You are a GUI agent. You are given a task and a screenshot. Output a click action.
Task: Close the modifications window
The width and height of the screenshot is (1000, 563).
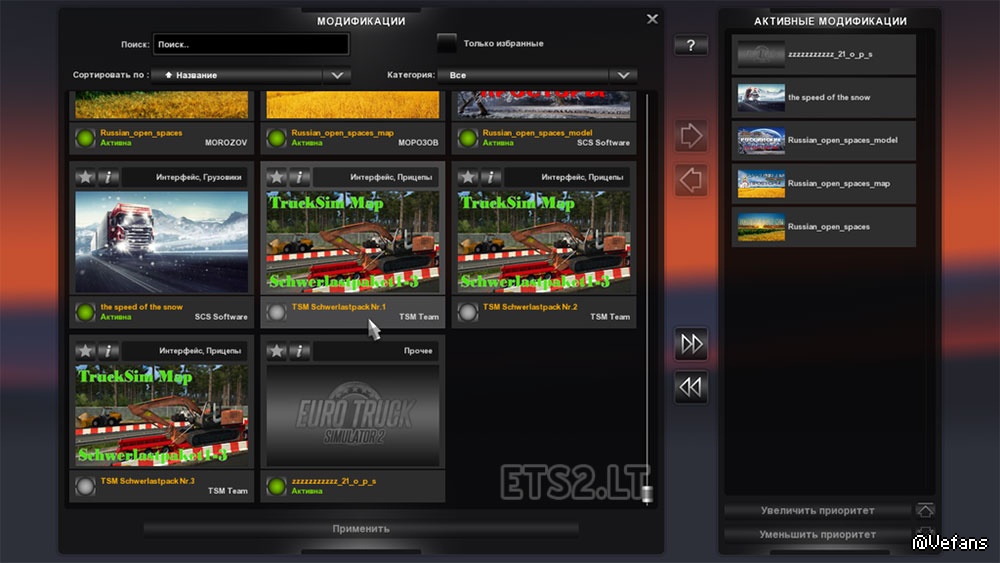652,19
